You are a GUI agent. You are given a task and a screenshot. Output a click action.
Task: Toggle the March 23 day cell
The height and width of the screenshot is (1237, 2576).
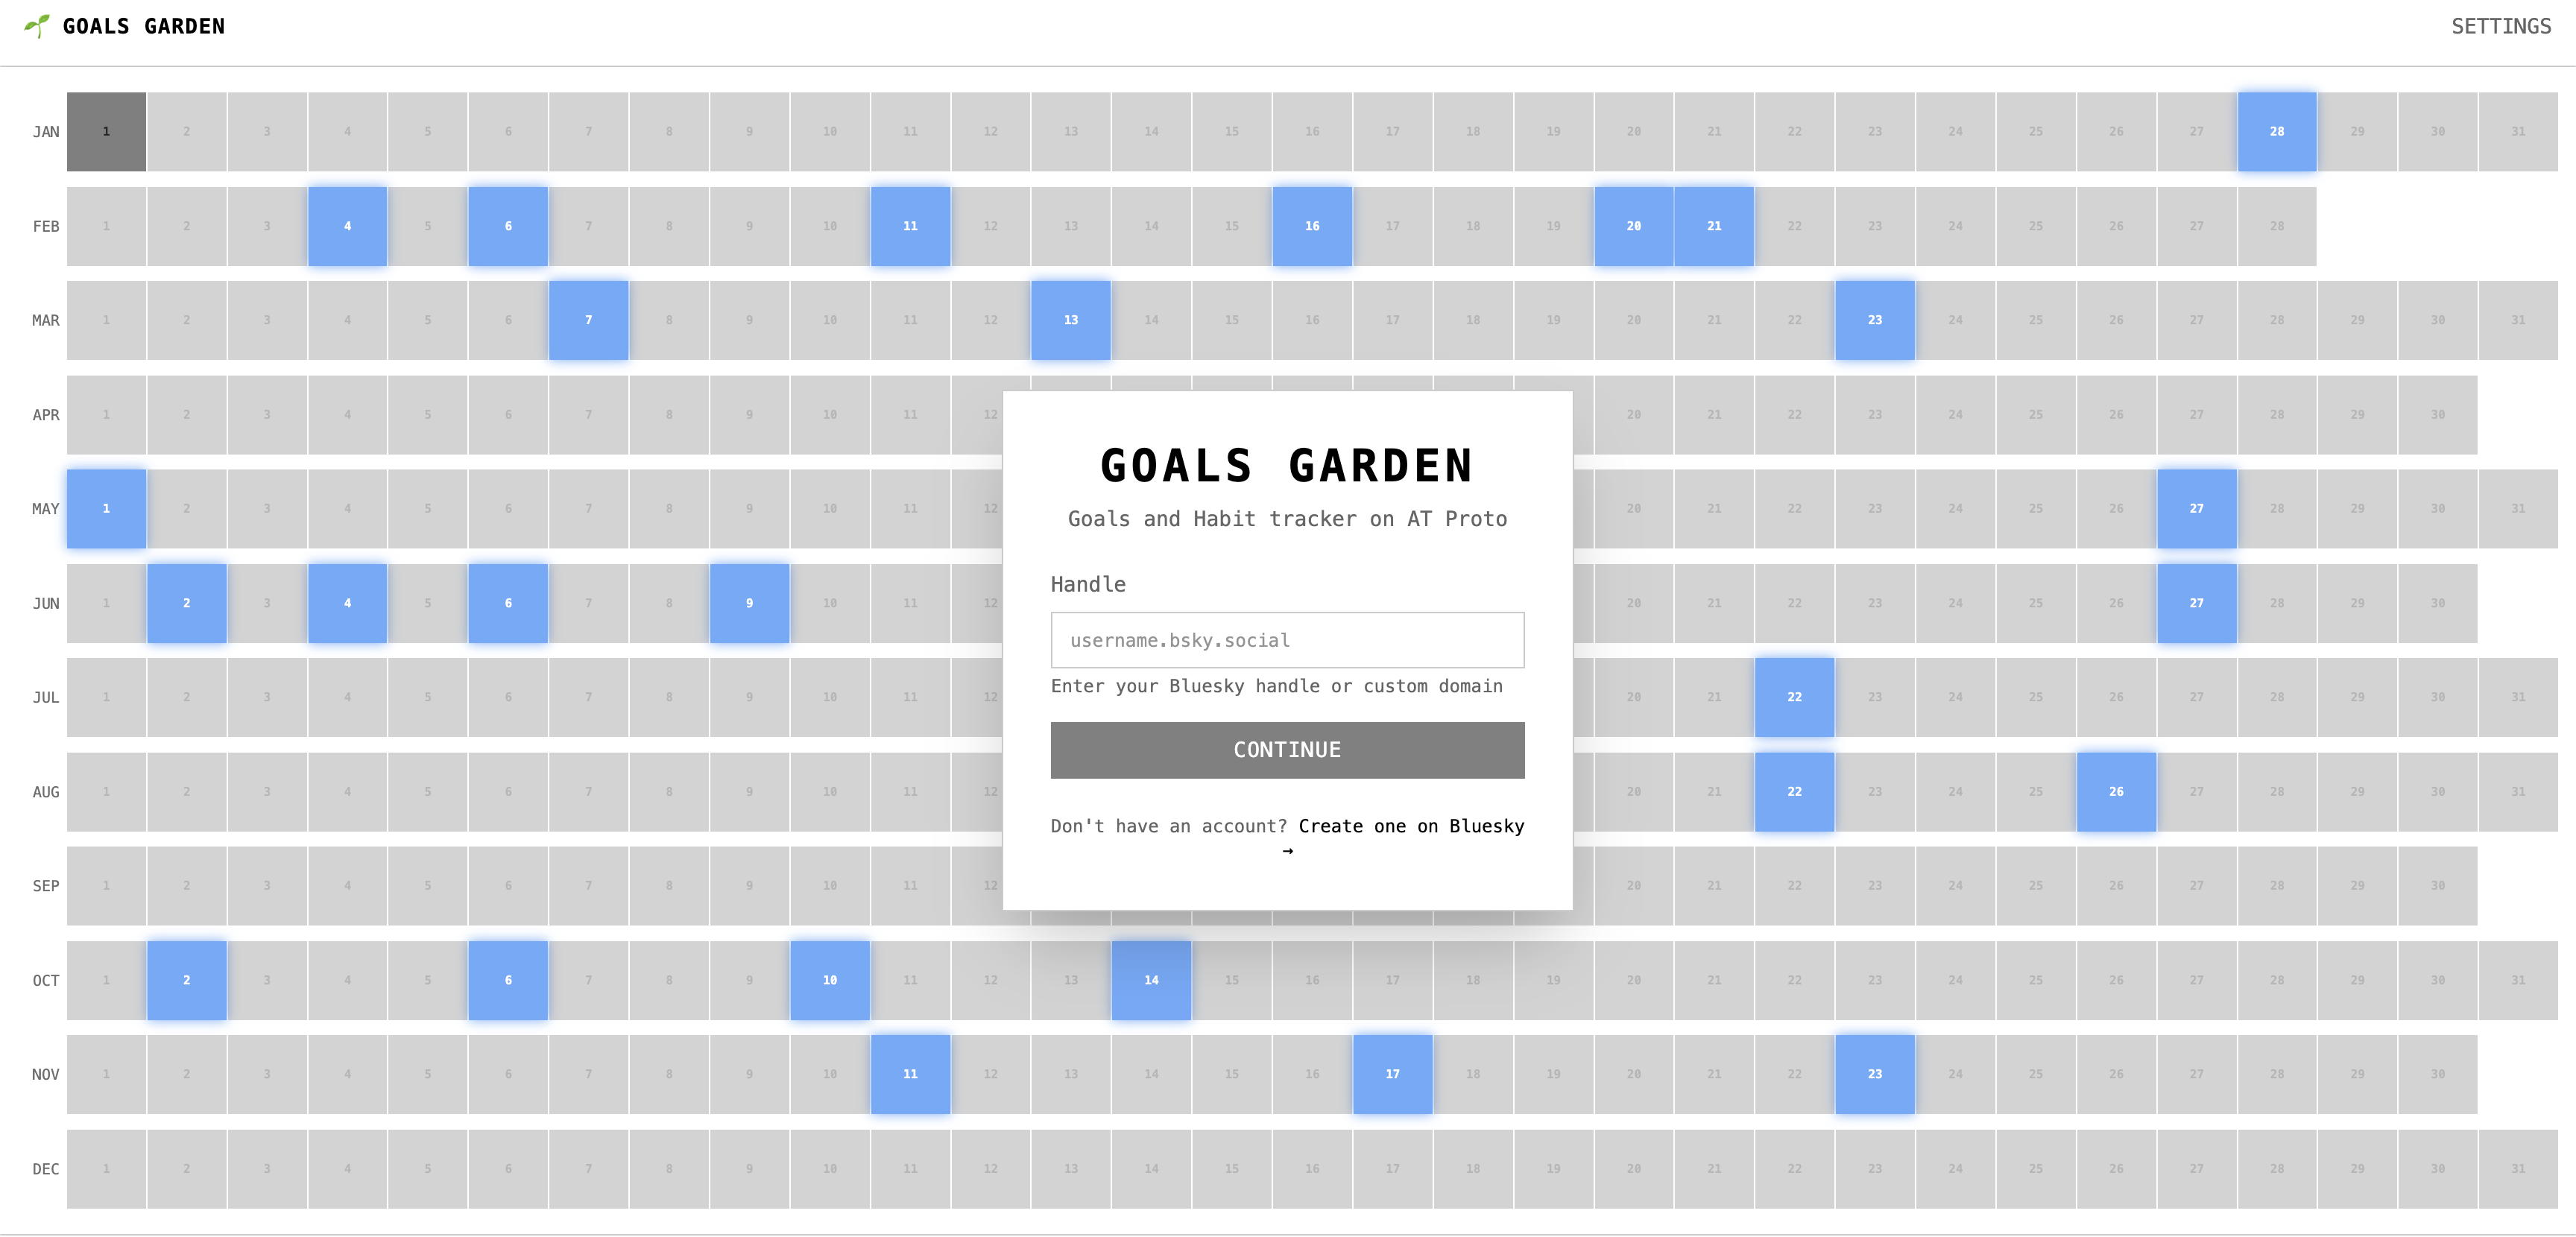click(x=1874, y=320)
